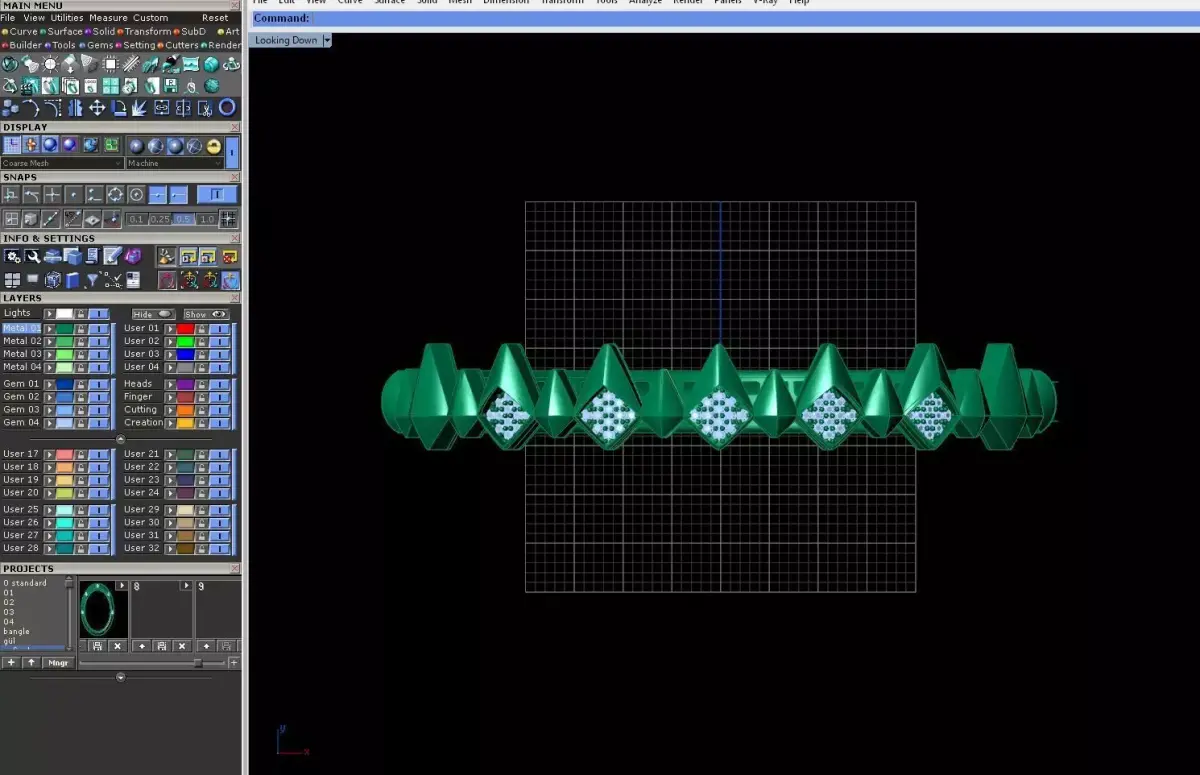The image size is (1200, 775).
Task: Open the Measure menu
Action: pos(108,18)
